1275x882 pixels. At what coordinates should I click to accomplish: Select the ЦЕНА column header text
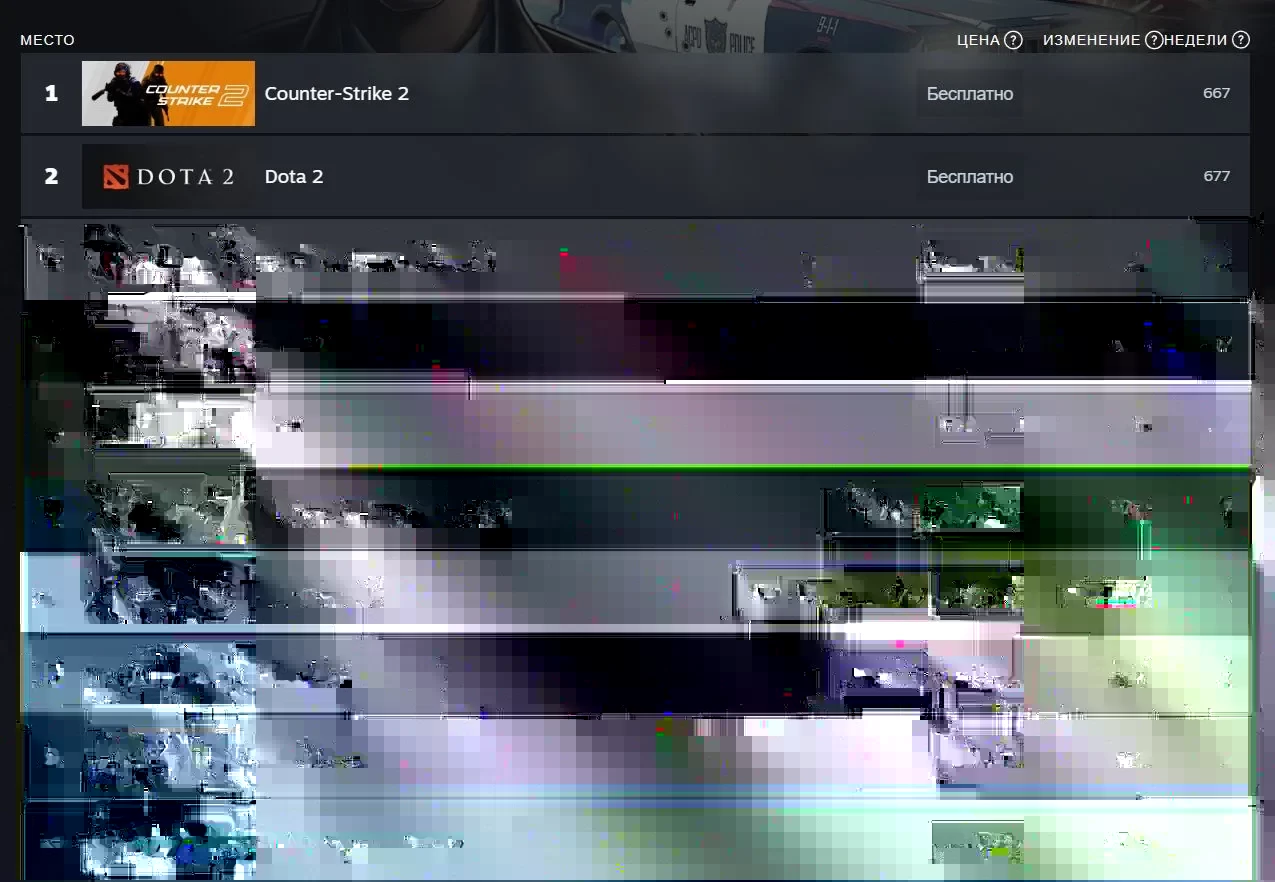pos(977,40)
